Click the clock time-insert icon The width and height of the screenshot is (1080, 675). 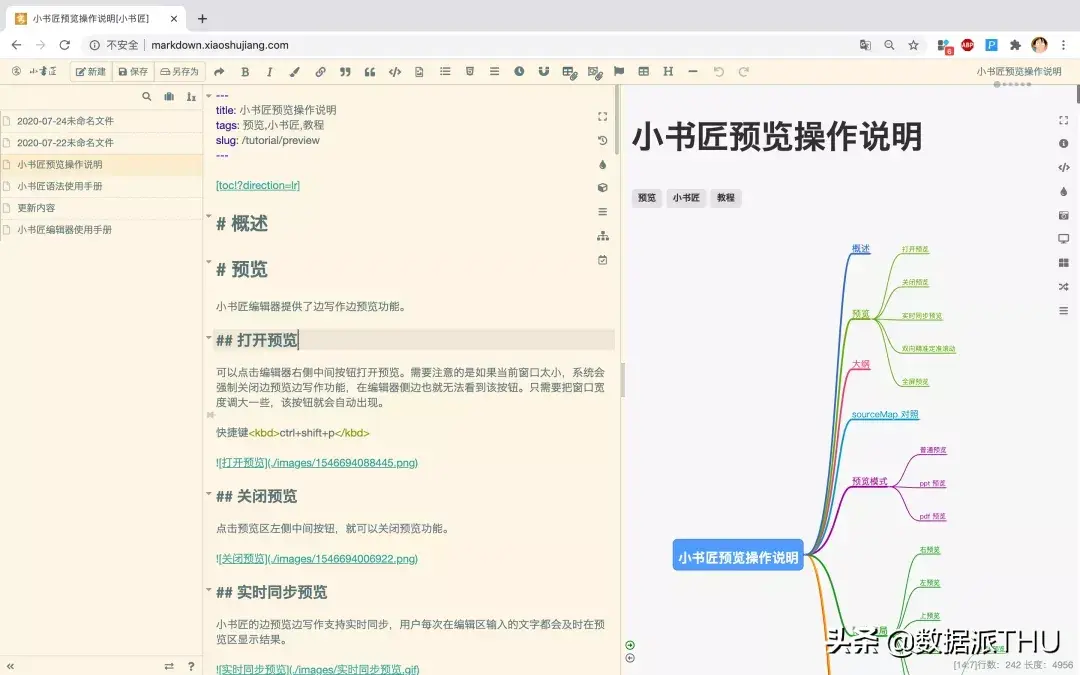(519, 71)
